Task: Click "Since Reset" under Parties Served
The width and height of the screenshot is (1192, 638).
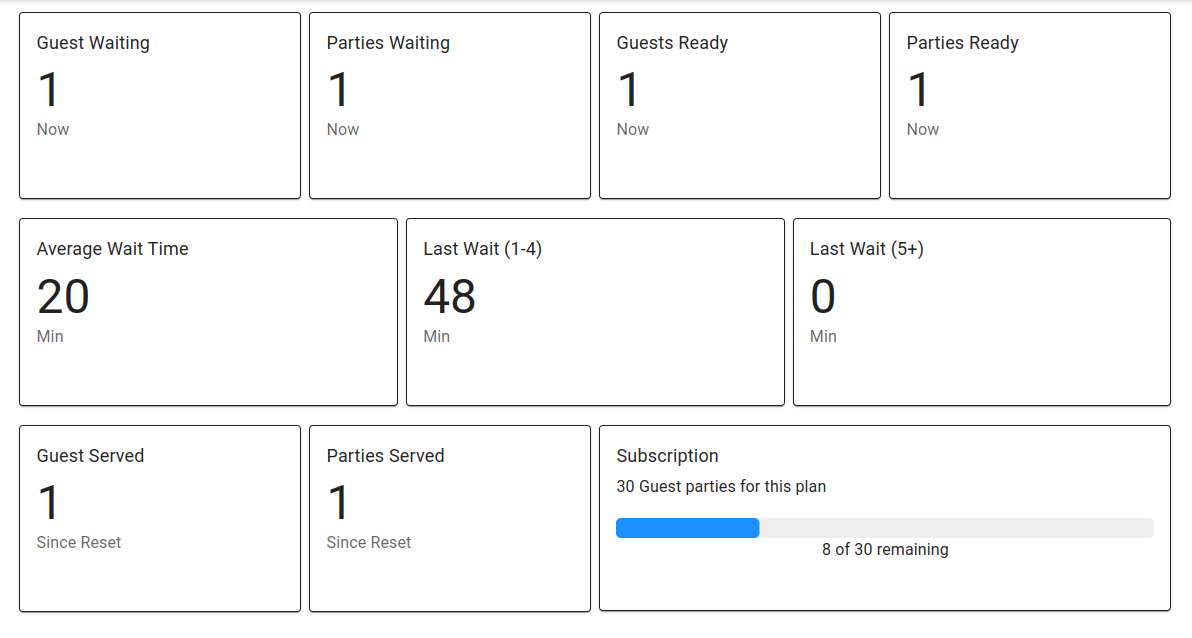Action: [x=369, y=543]
